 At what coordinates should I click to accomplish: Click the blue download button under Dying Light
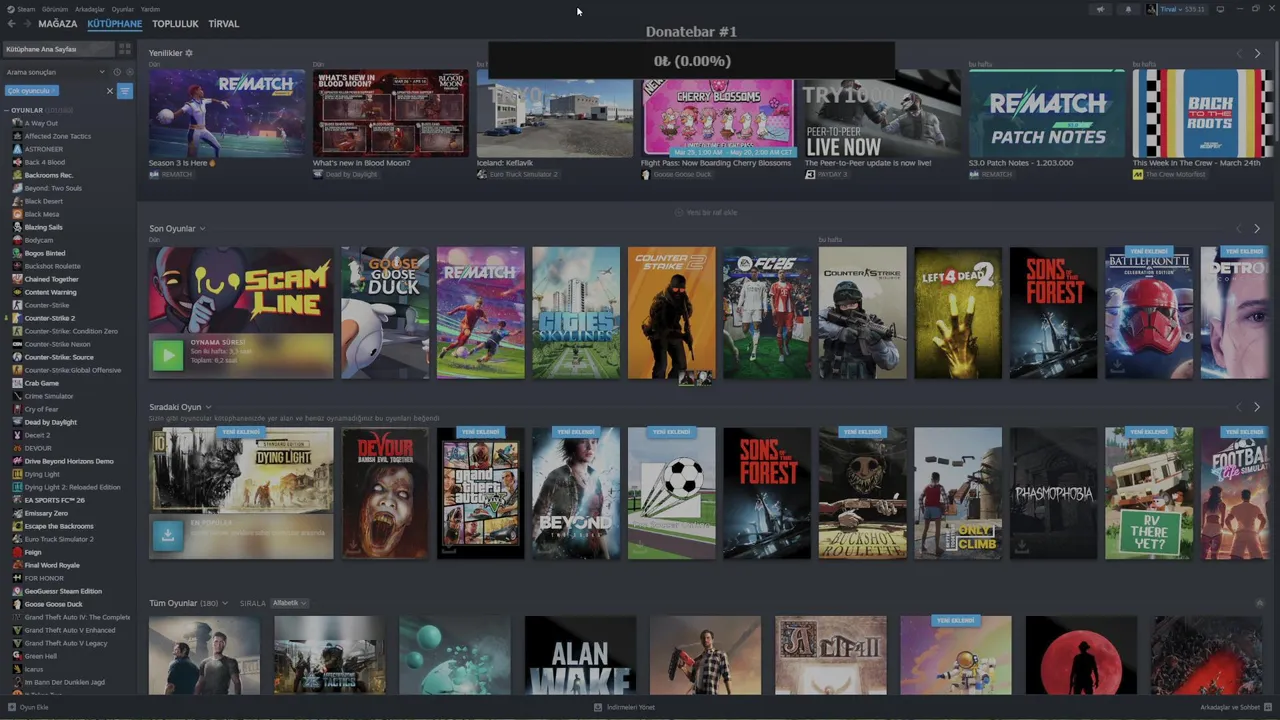168,535
